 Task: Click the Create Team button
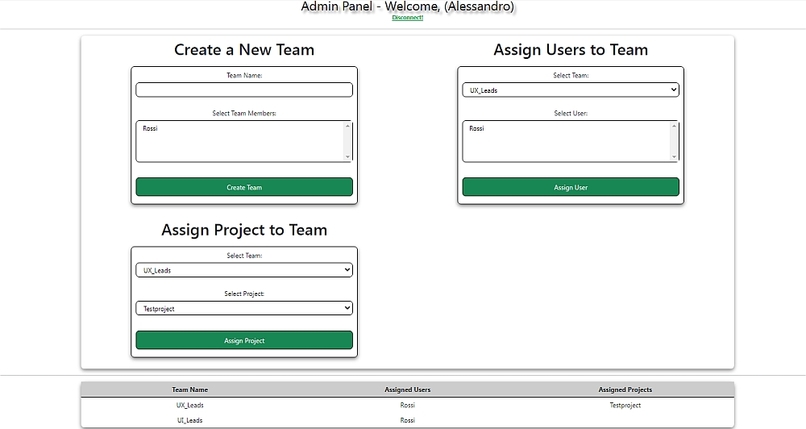pos(244,187)
